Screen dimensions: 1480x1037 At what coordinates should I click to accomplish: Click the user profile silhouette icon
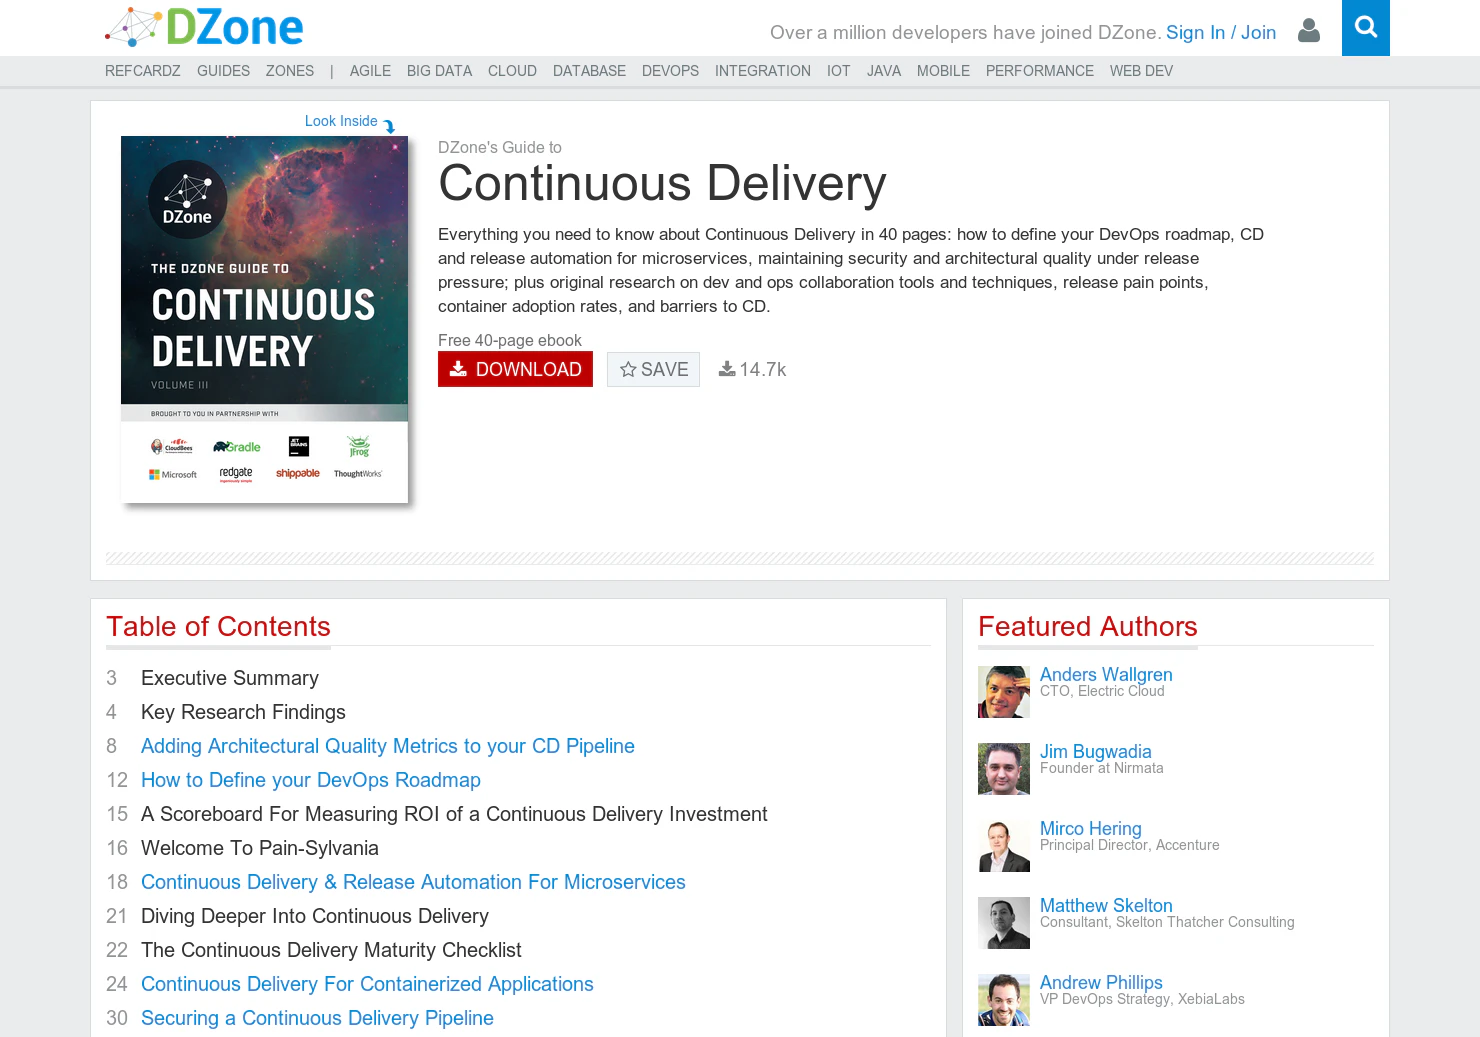[x=1308, y=31]
